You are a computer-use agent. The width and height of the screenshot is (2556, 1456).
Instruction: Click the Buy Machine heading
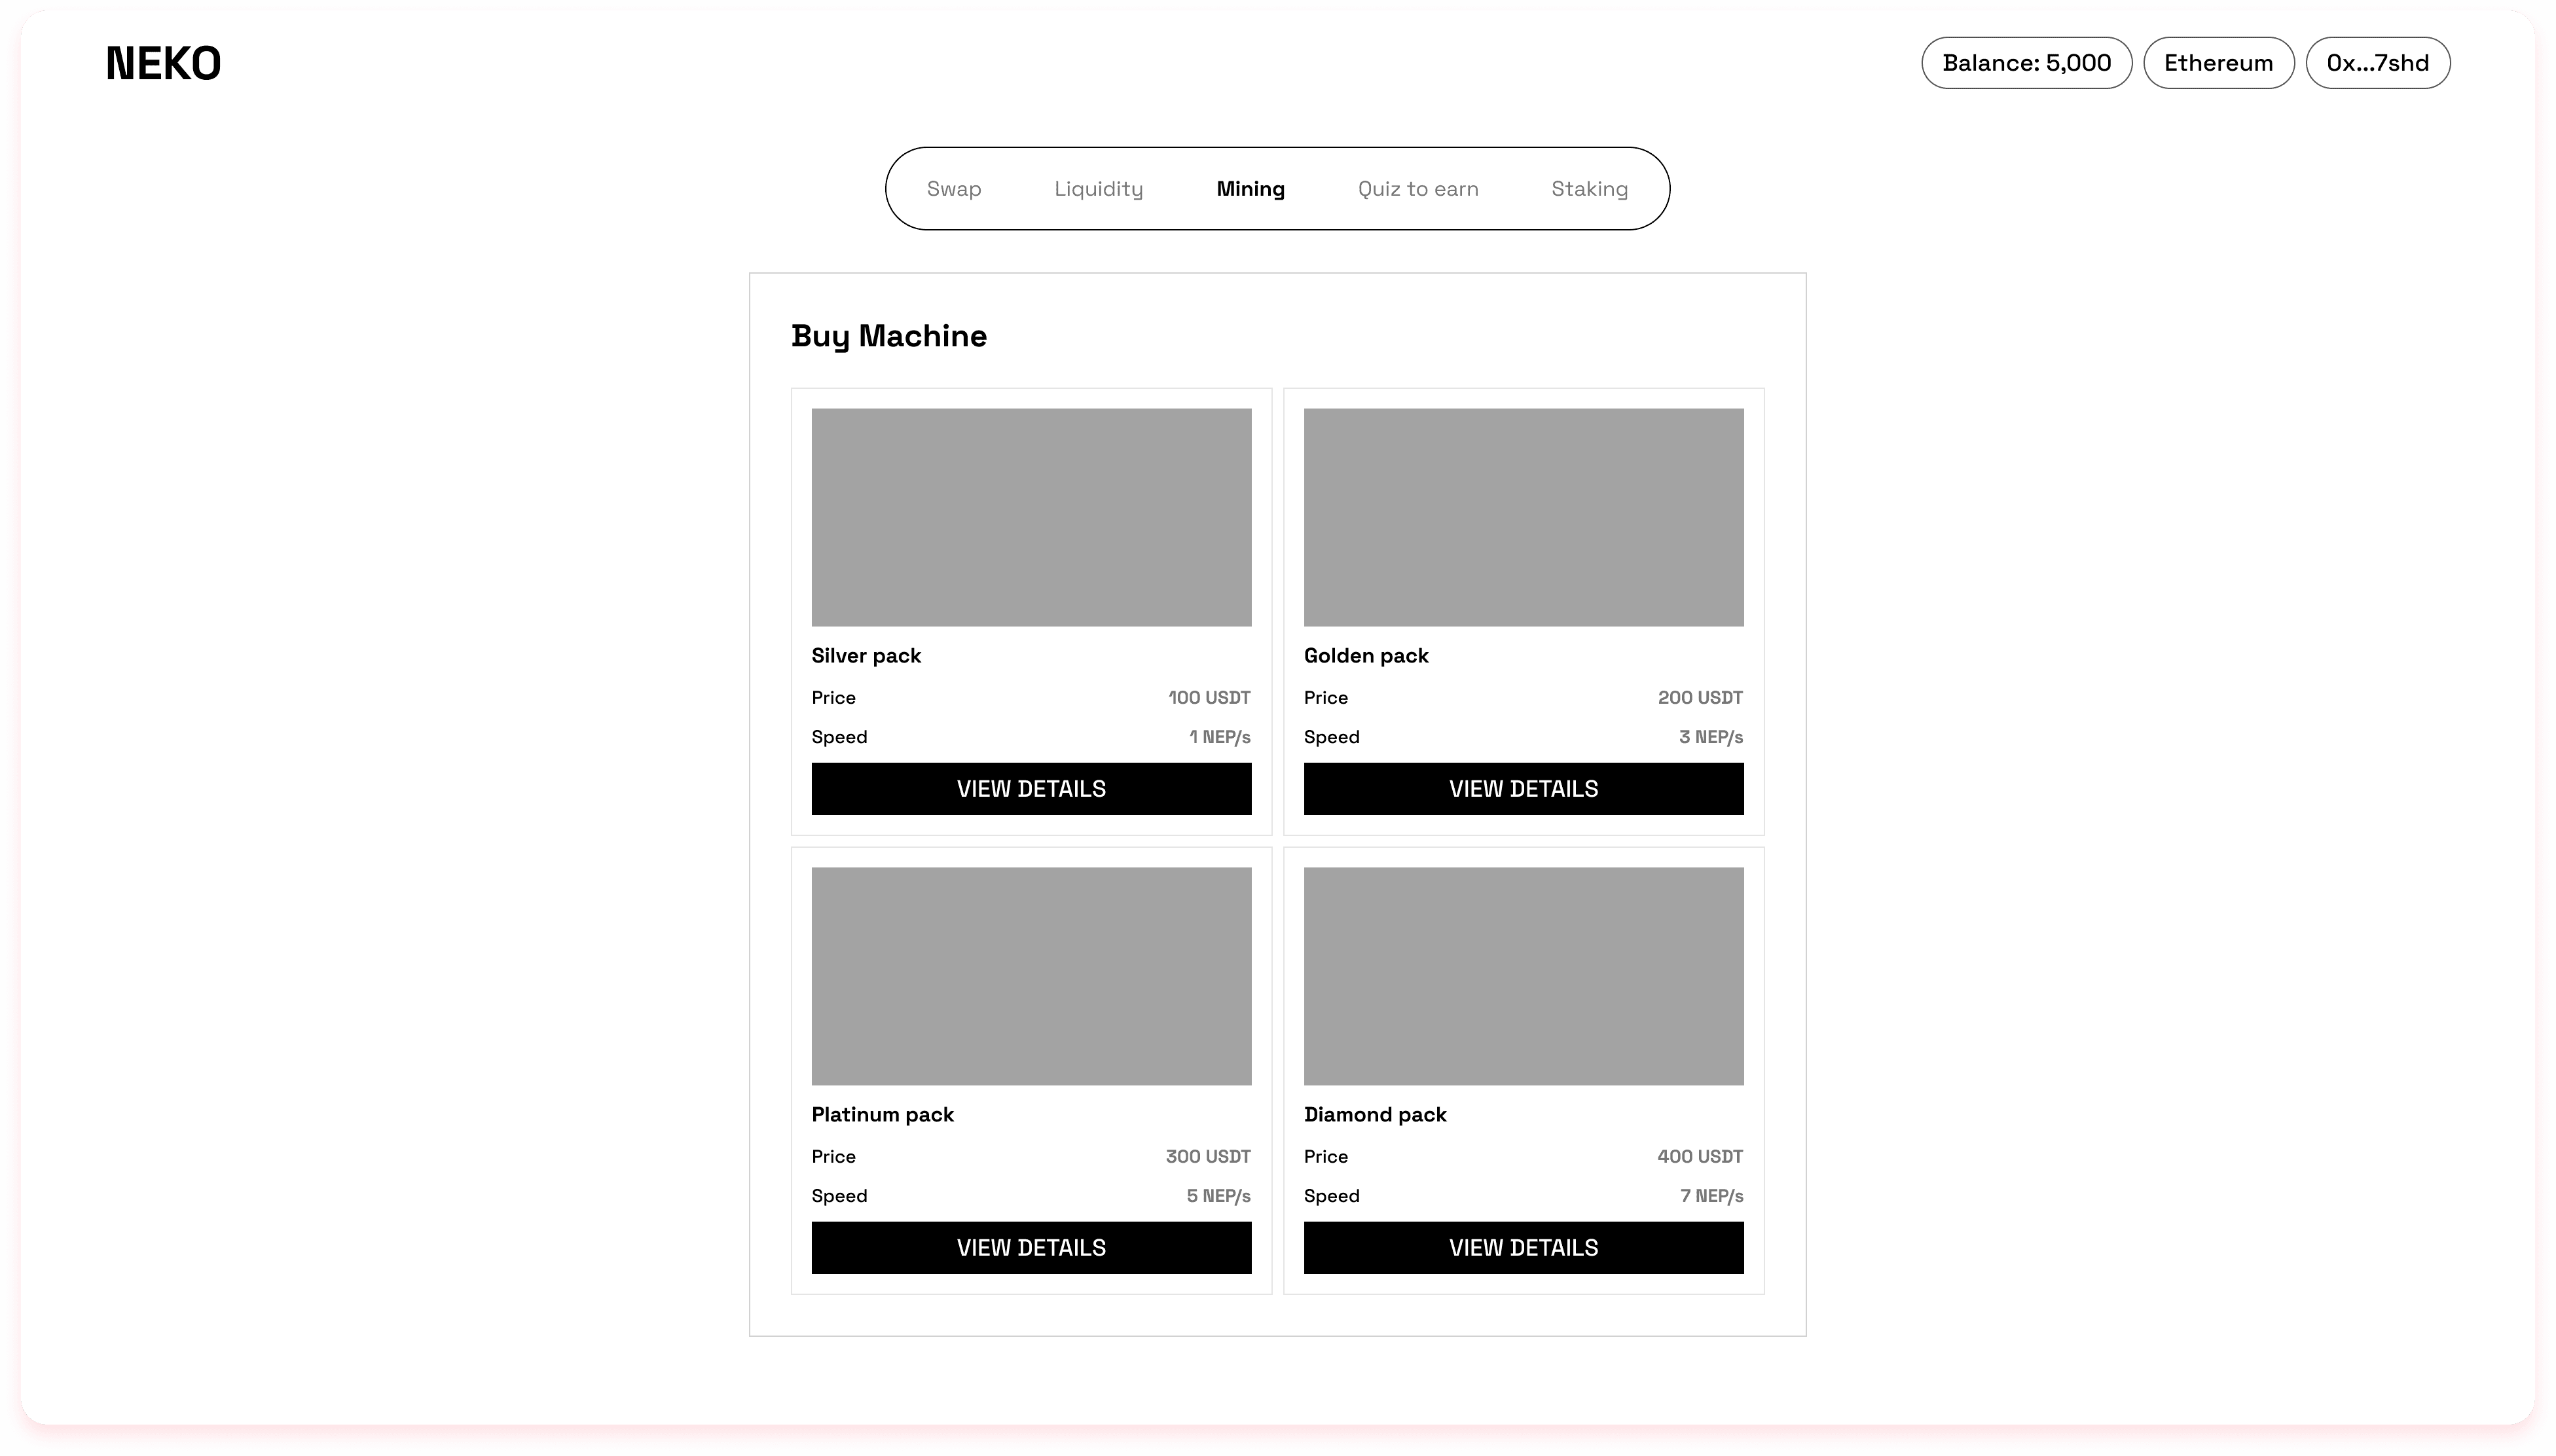point(888,336)
